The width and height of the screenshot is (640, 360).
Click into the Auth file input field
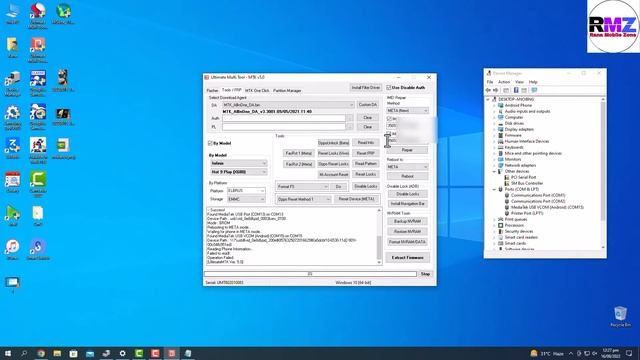(284, 118)
